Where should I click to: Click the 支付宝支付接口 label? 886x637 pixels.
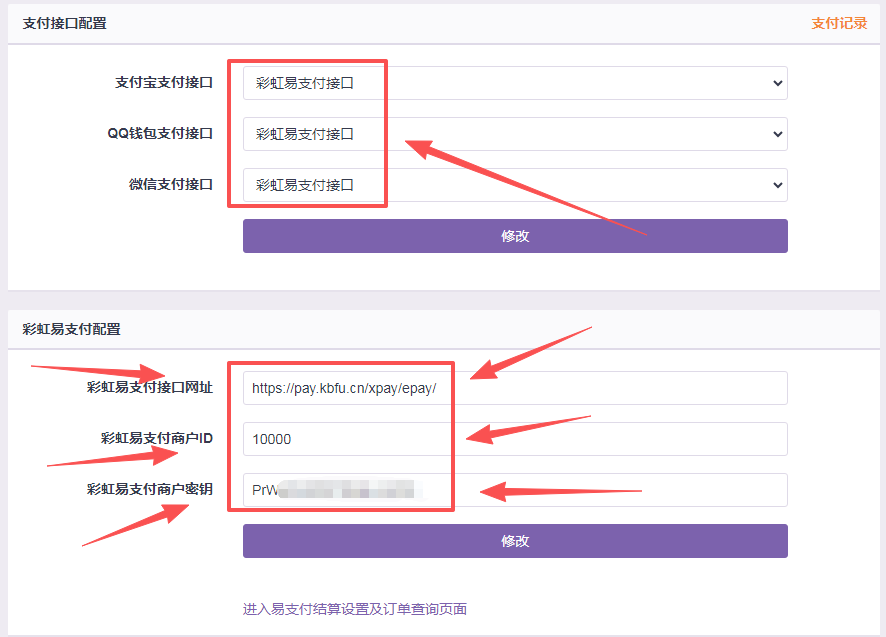164,83
